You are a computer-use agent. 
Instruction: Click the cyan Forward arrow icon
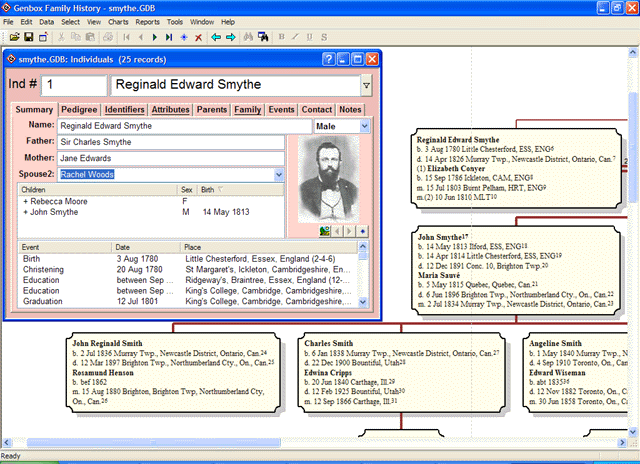[x=231, y=38]
